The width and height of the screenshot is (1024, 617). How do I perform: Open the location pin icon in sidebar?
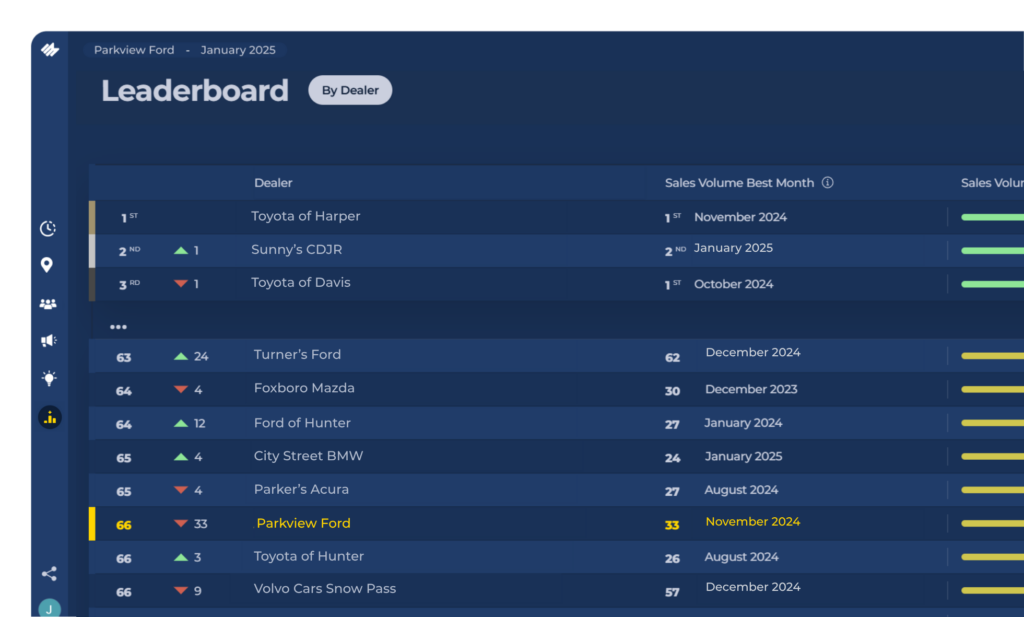(46, 265)
